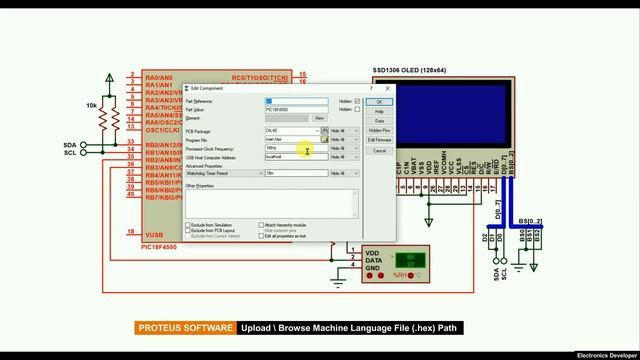Click the Edit Firmware button
The height and width of the screenshot is (360, 640).
[379, 140]
